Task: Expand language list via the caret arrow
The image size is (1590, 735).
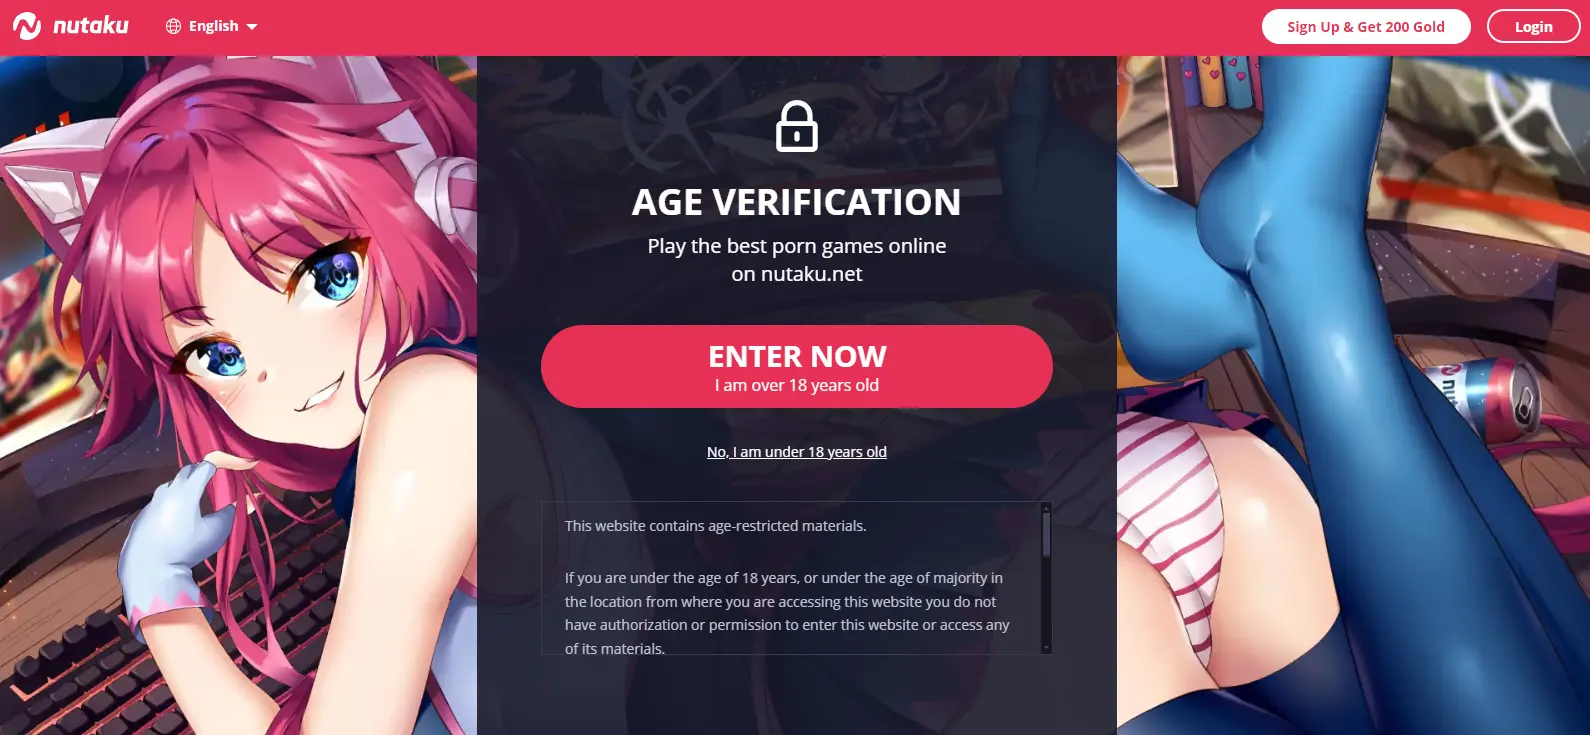Action: point(252,27)
